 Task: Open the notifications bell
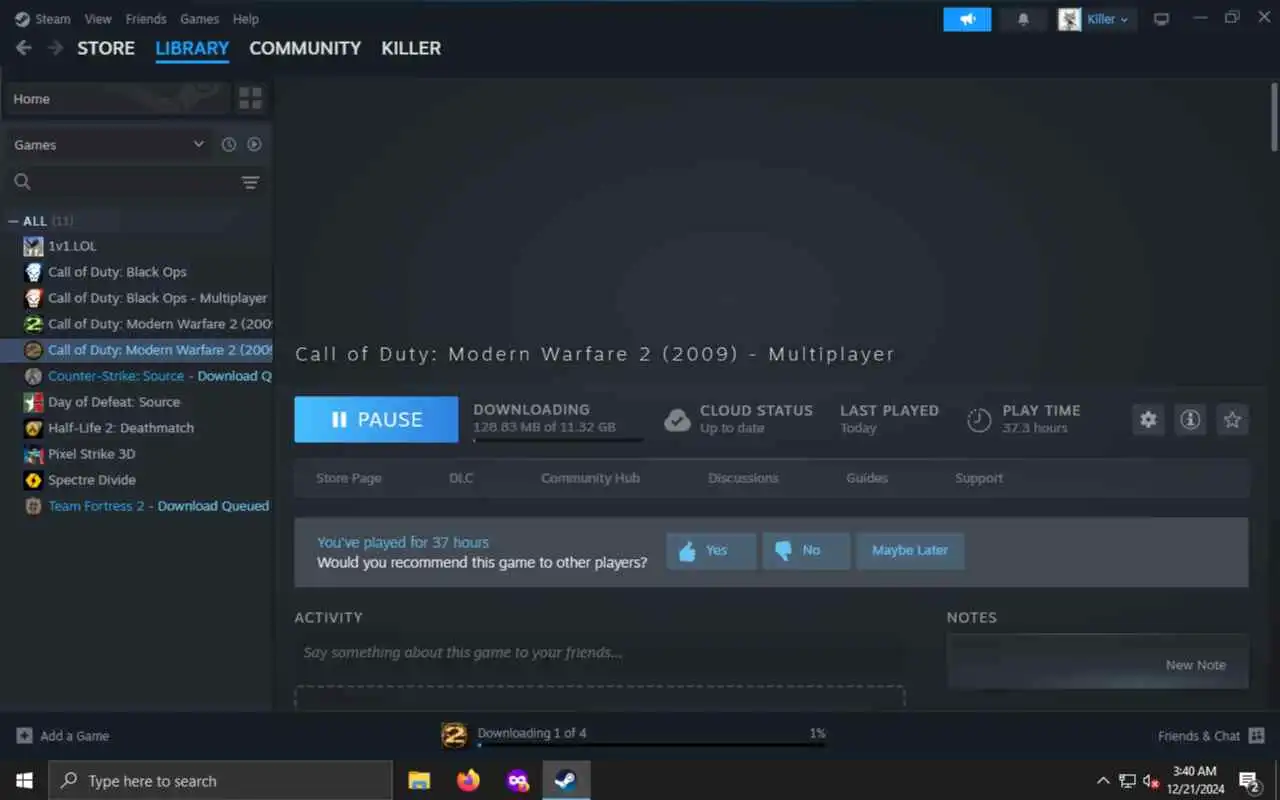(x=1023, y=19)
